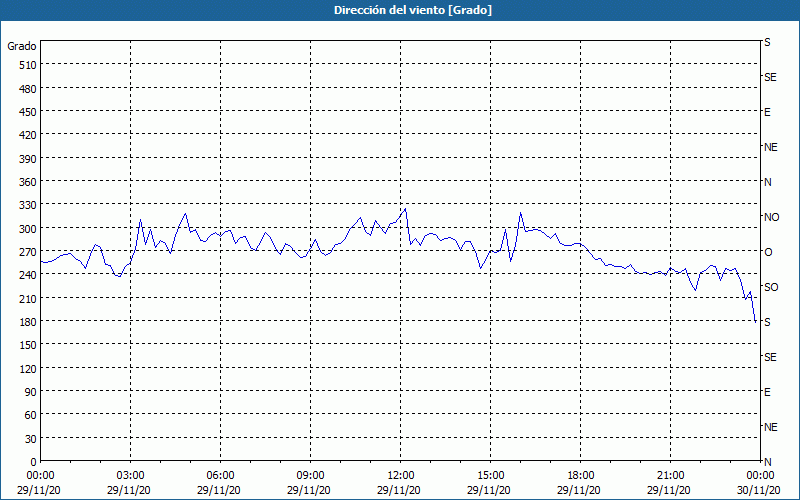Select the 09:00 time axis label
Screen dimensions: 800x500
tap(310, 476)
